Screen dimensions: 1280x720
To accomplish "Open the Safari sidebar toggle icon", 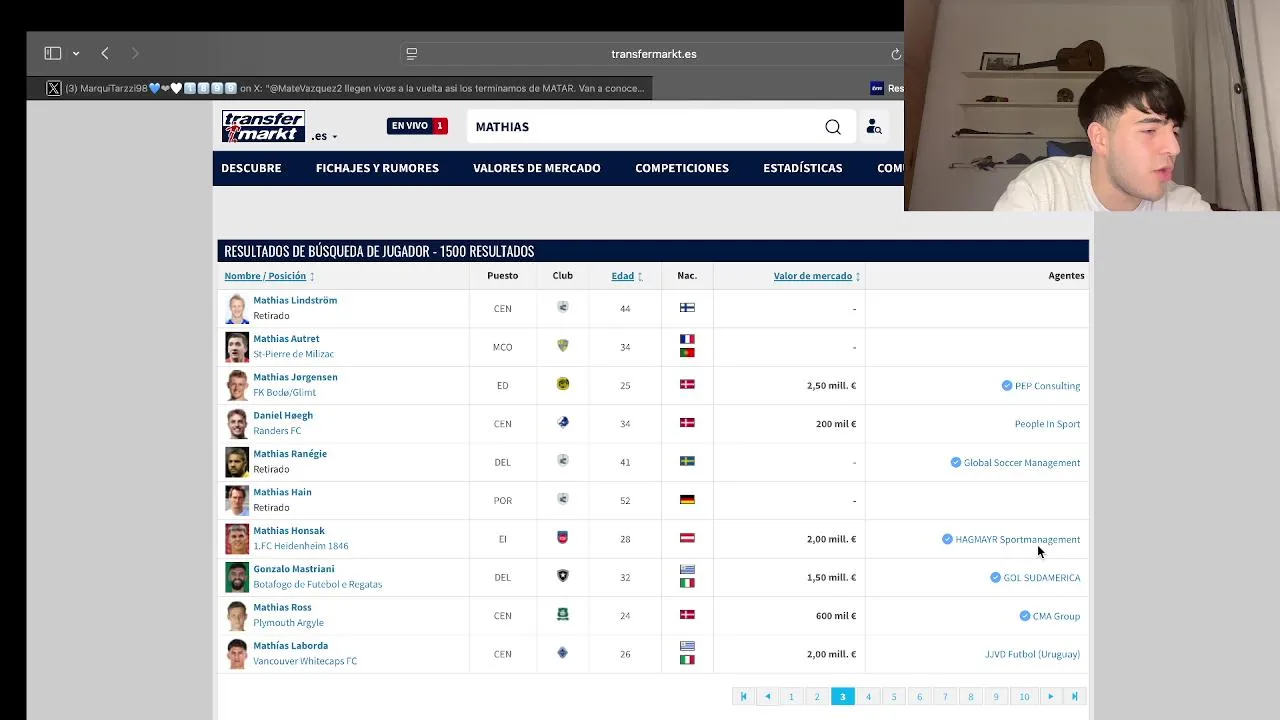I will coord(53,53).
